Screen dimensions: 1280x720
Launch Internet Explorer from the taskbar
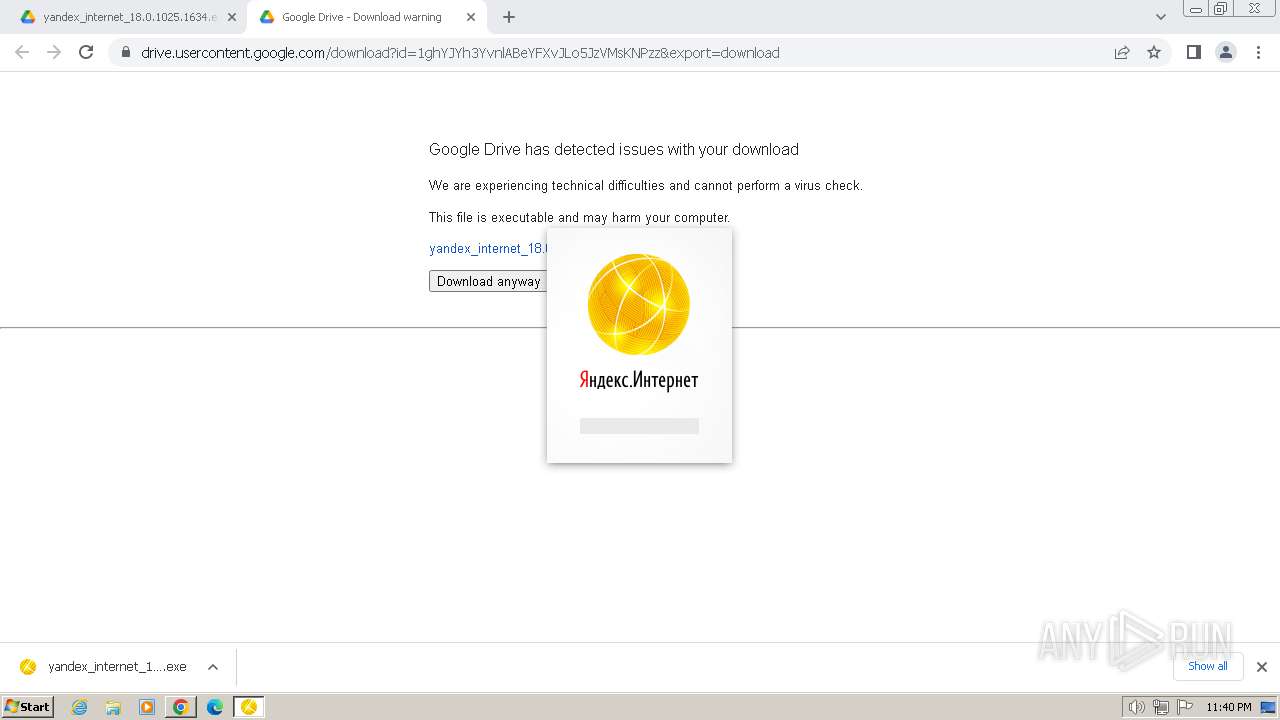click(x=79, y=707)
